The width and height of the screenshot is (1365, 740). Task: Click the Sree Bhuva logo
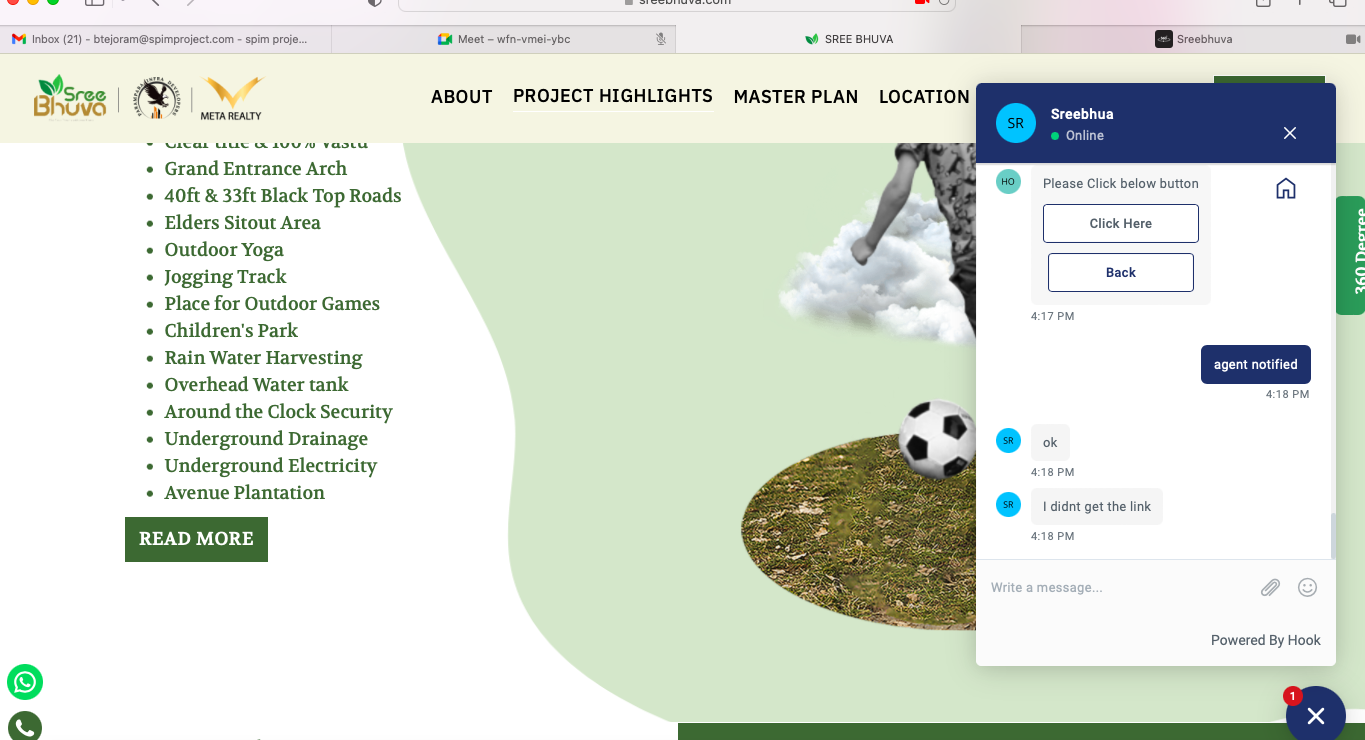[70, 97]
